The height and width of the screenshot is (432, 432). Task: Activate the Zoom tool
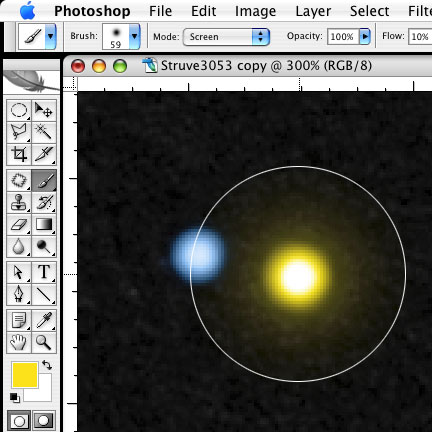[44, 342]
